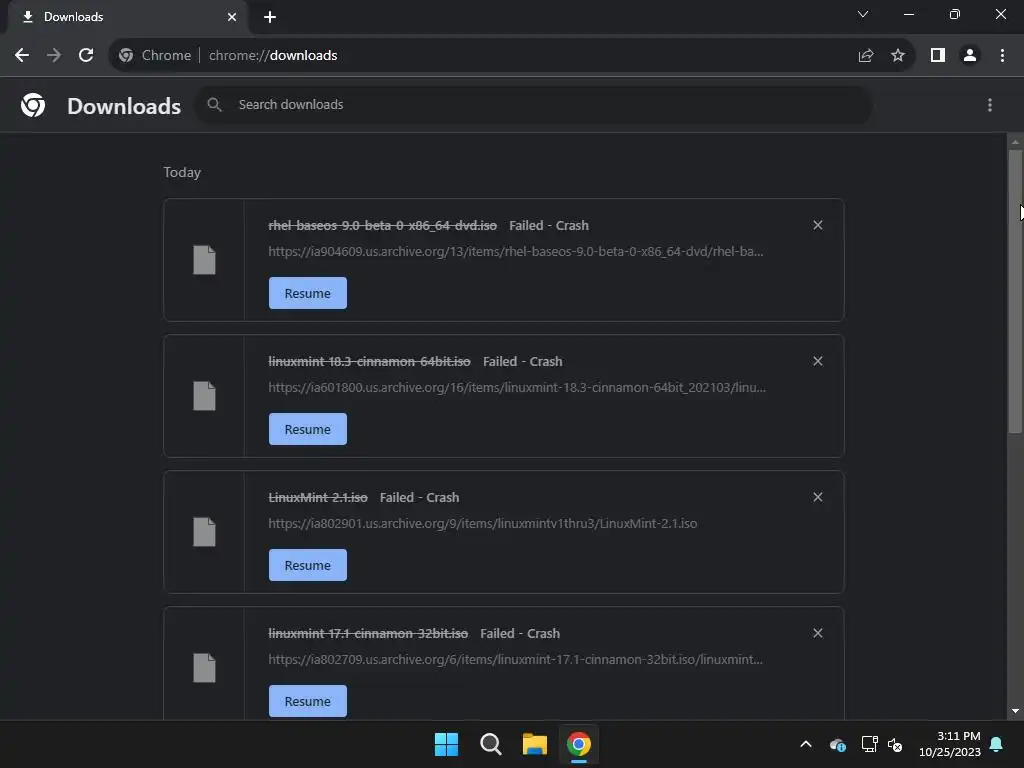Open a new browser tab

point(270,17)
